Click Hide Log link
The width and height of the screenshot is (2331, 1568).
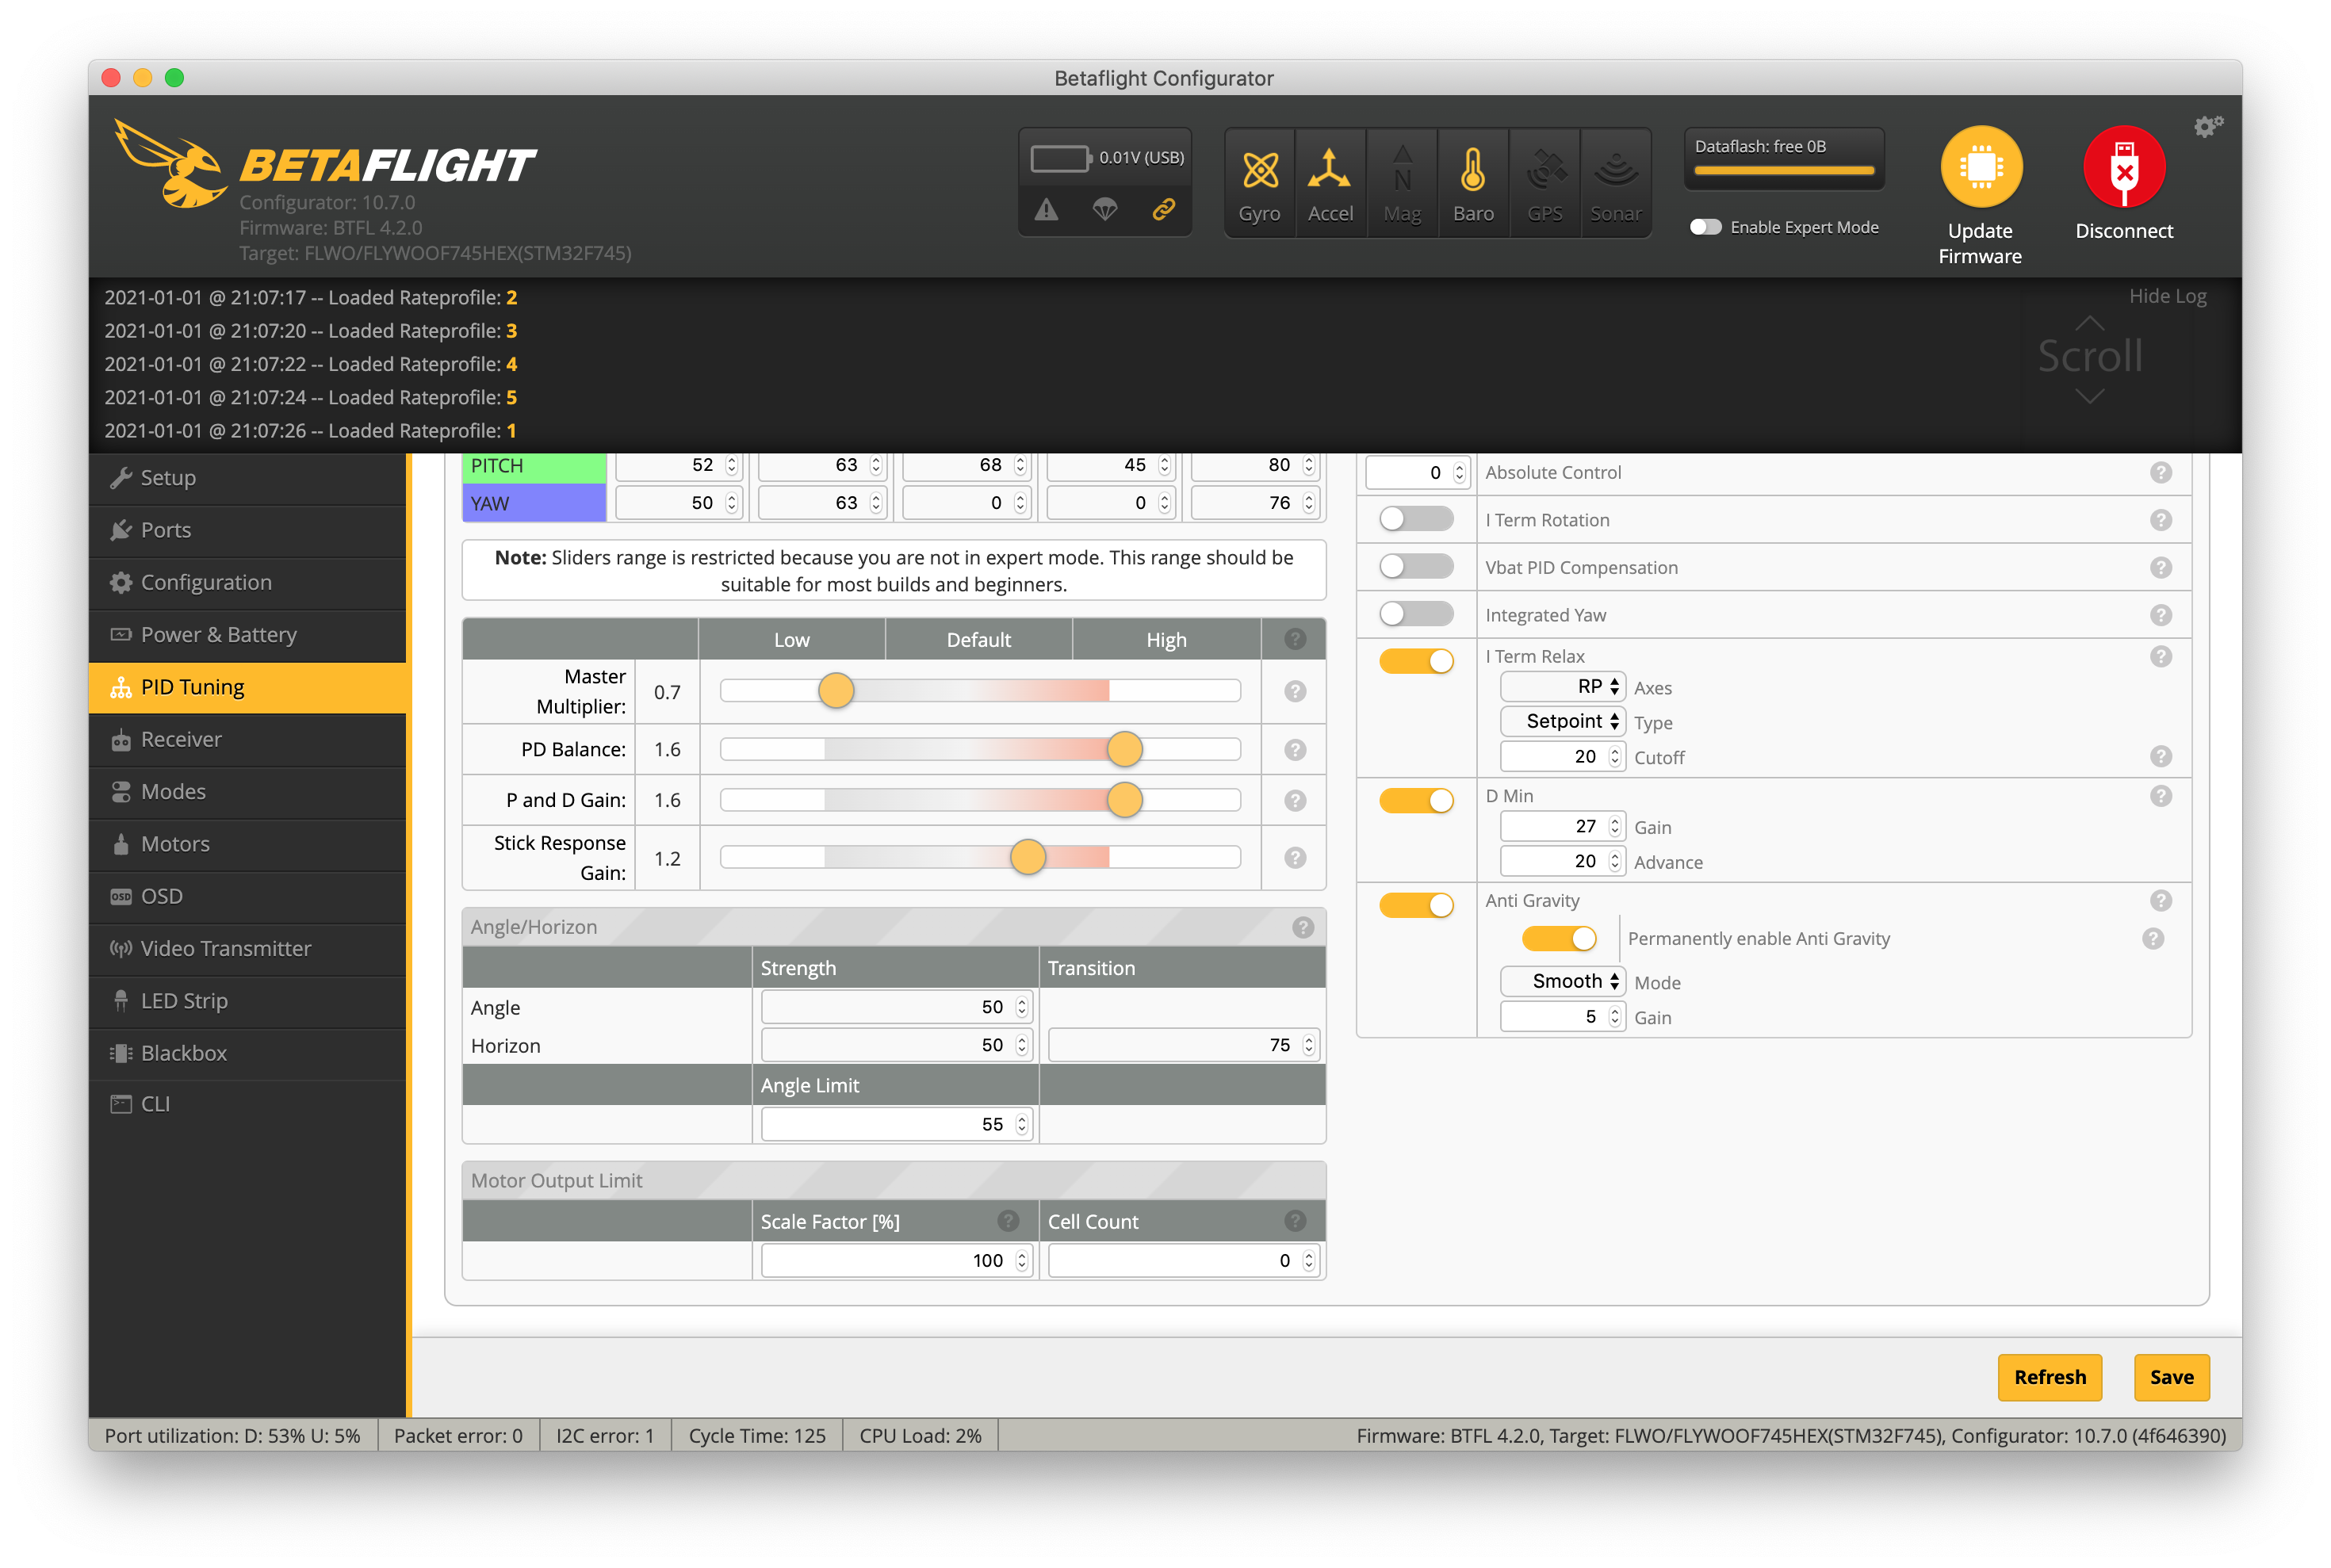point(2167,296)
